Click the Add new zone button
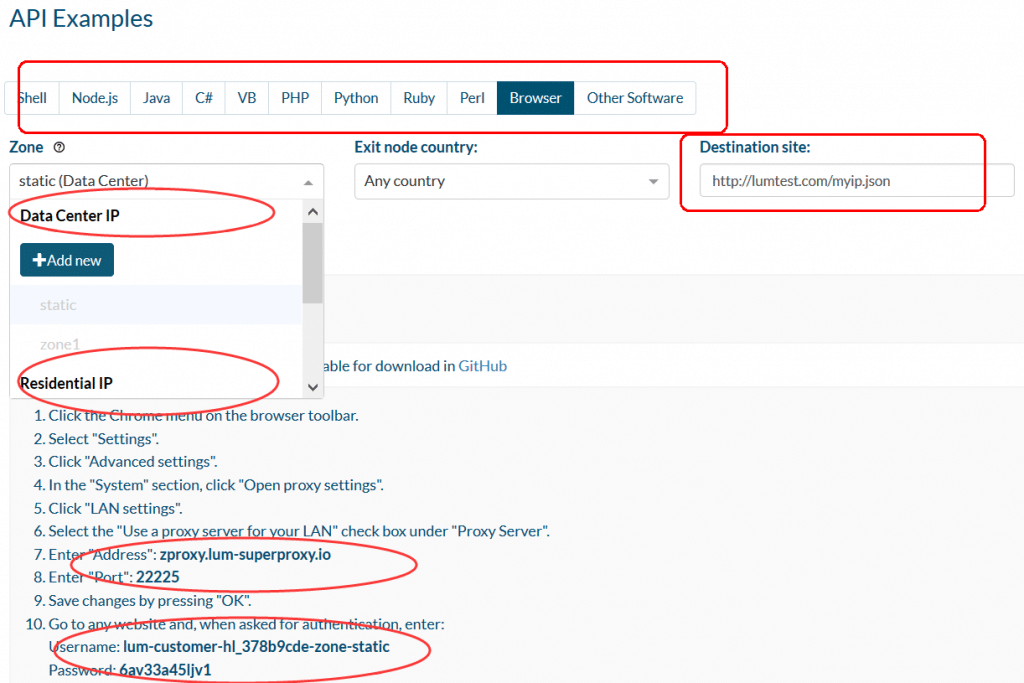This screenshot has width=1024, height=683. tap(67, 260)
